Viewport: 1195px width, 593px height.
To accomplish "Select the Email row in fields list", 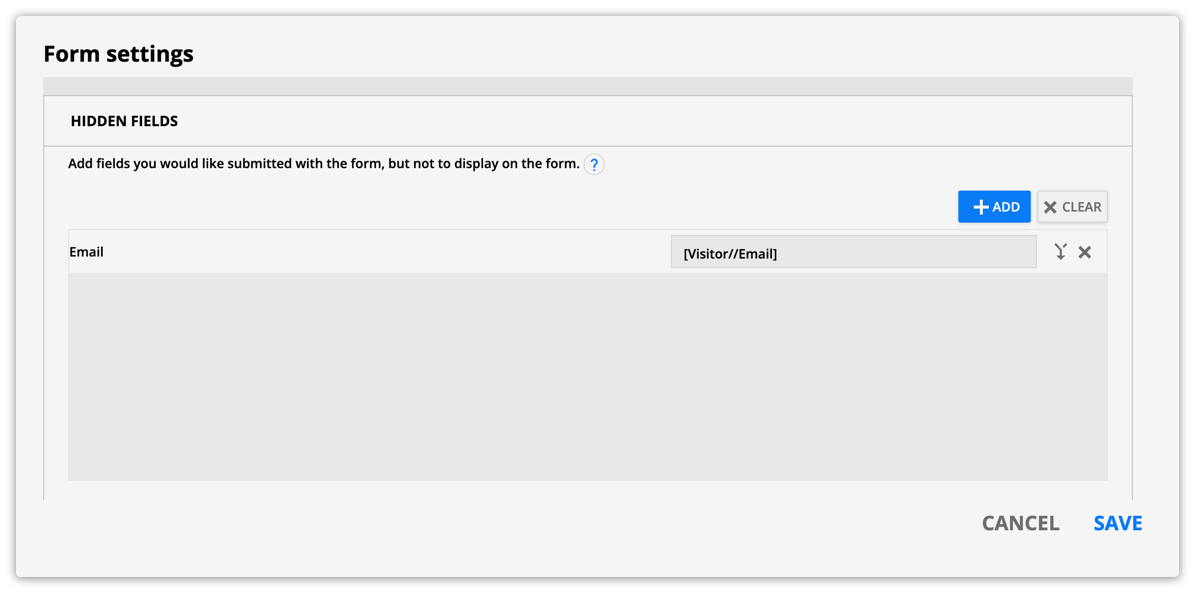I will (x=588, y=252).
